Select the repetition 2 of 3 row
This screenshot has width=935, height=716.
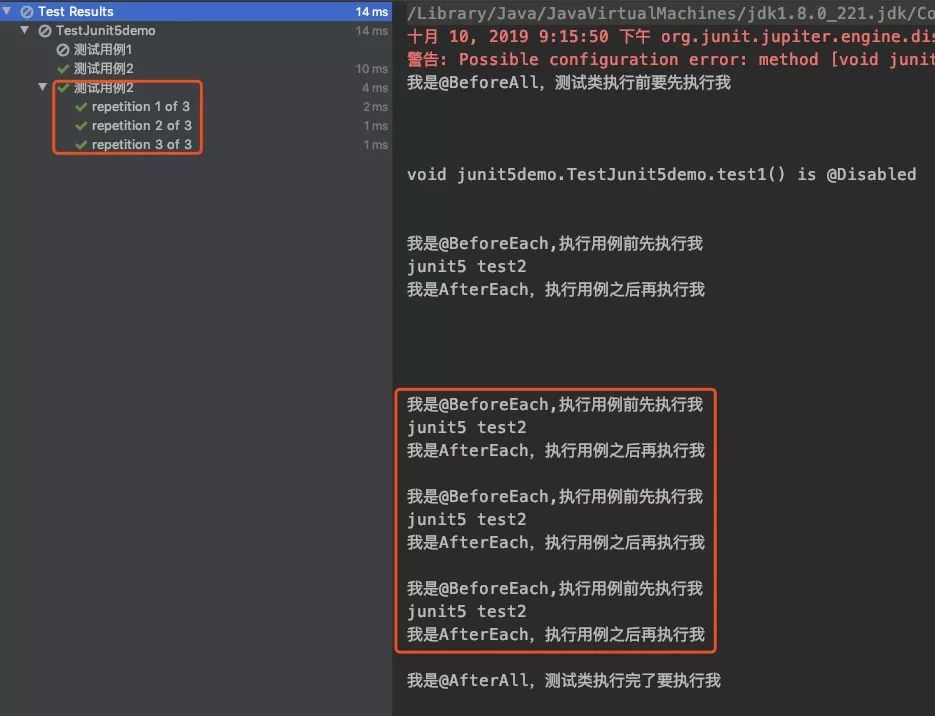196,126
